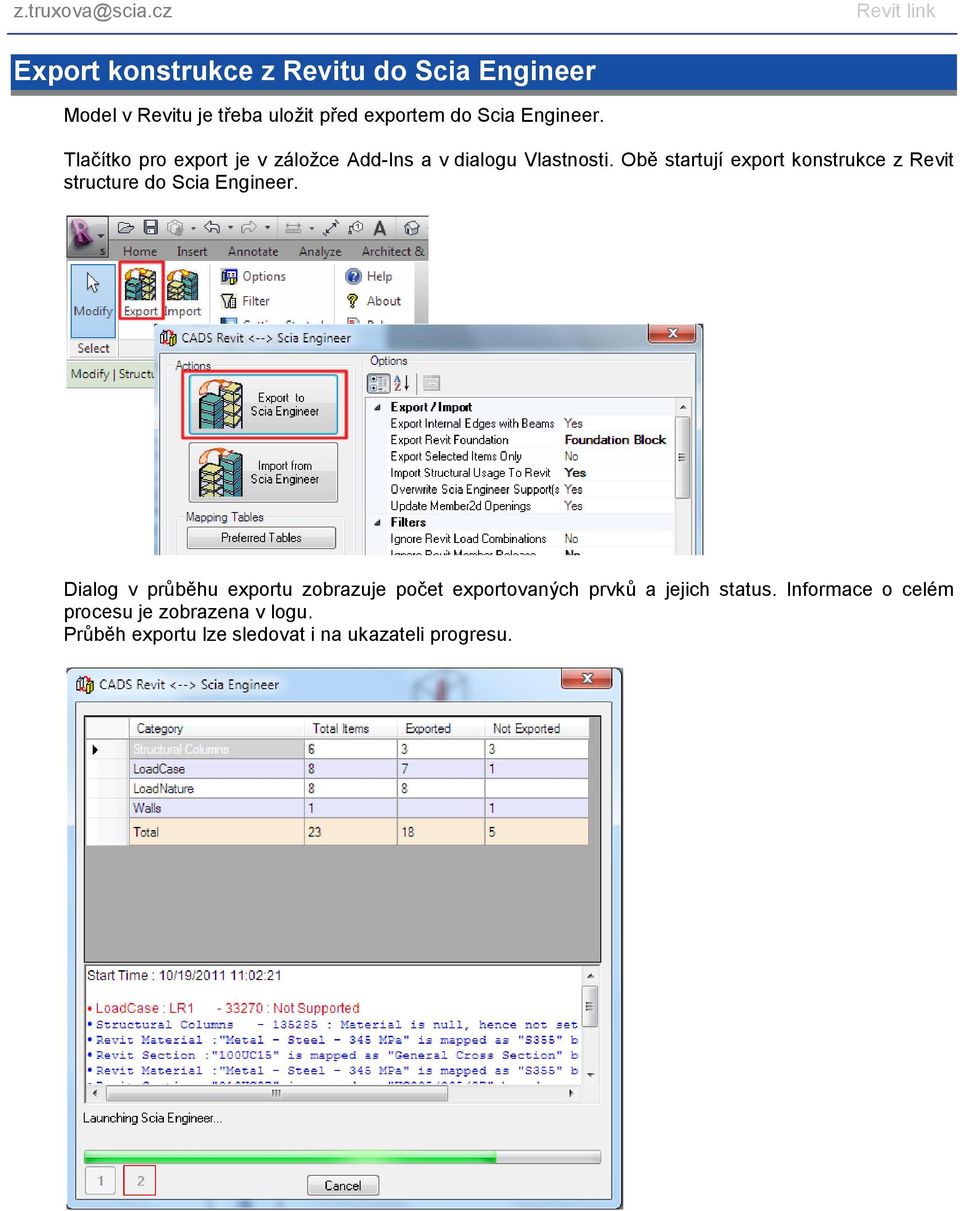Click the Export icon in Add-Ins ribbon
This screenshot has height=1211, width=960.
140,291
